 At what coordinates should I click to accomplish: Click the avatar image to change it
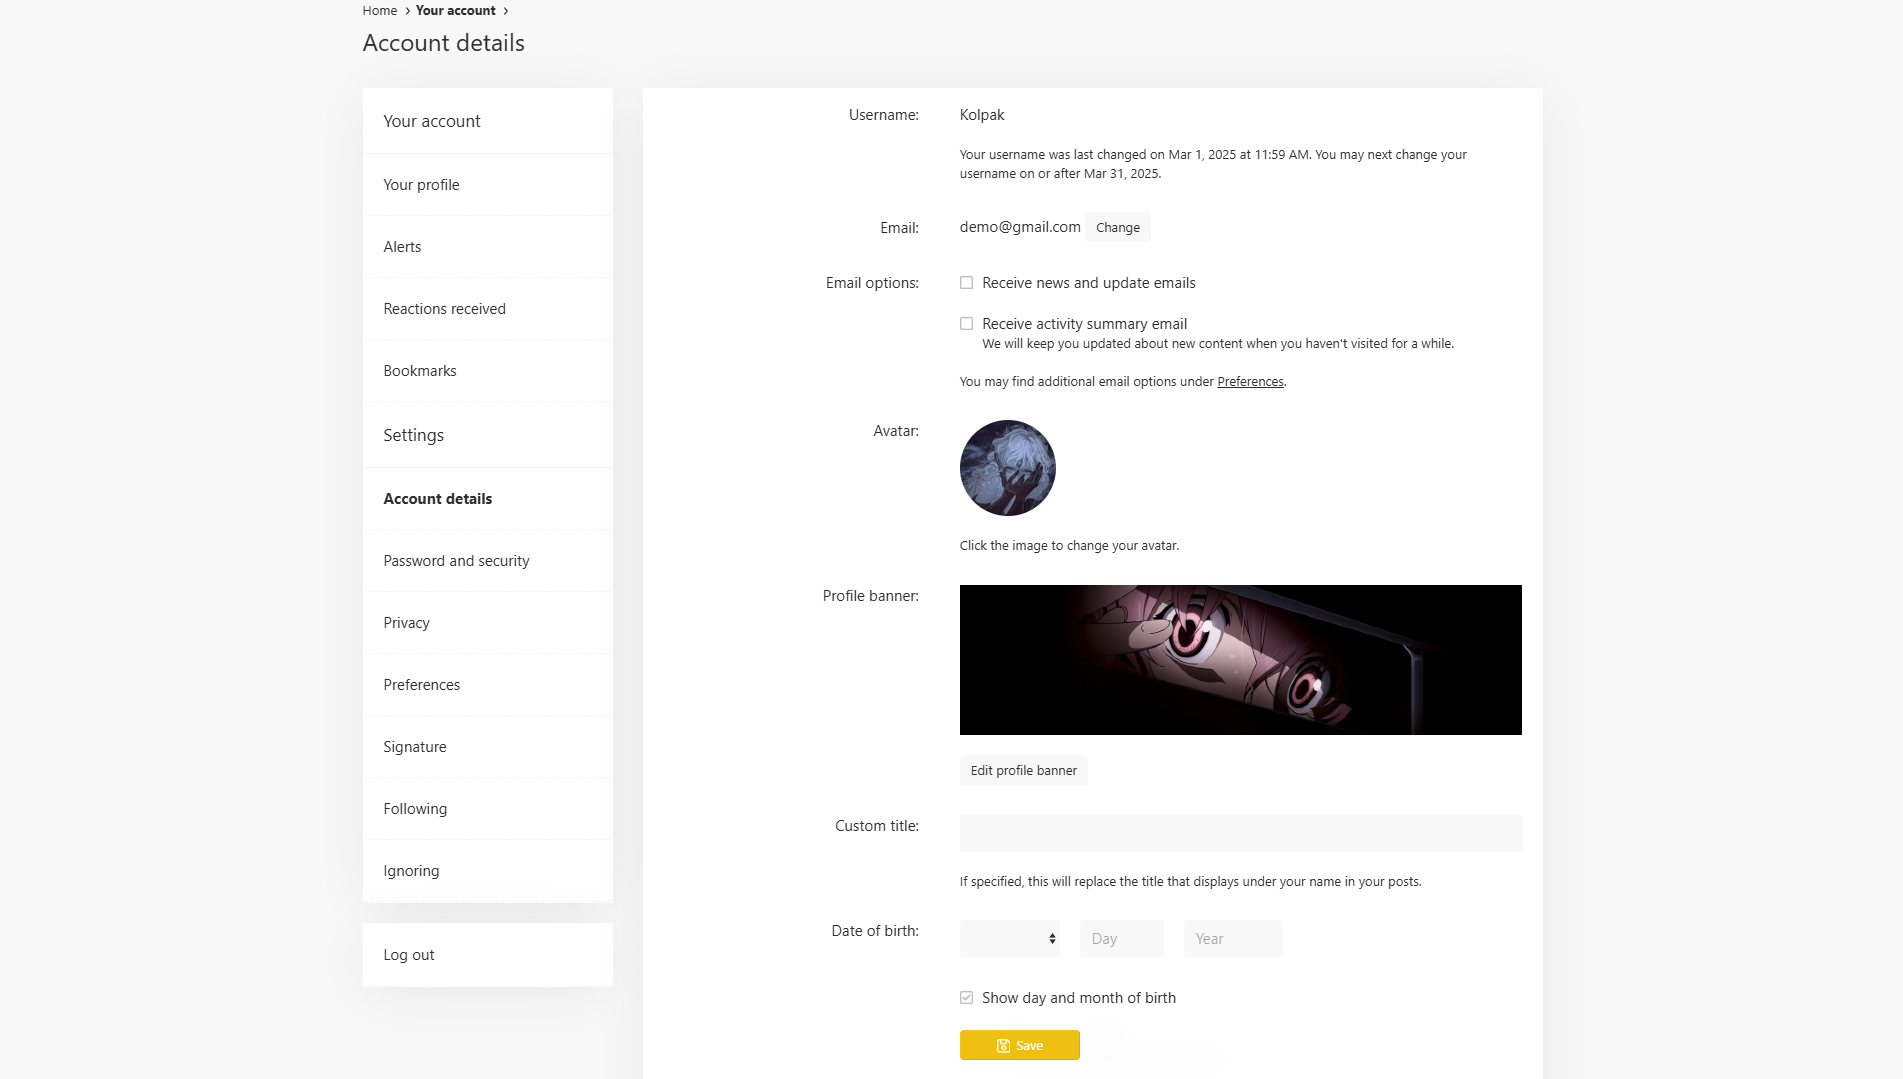tap(1007, 468)
